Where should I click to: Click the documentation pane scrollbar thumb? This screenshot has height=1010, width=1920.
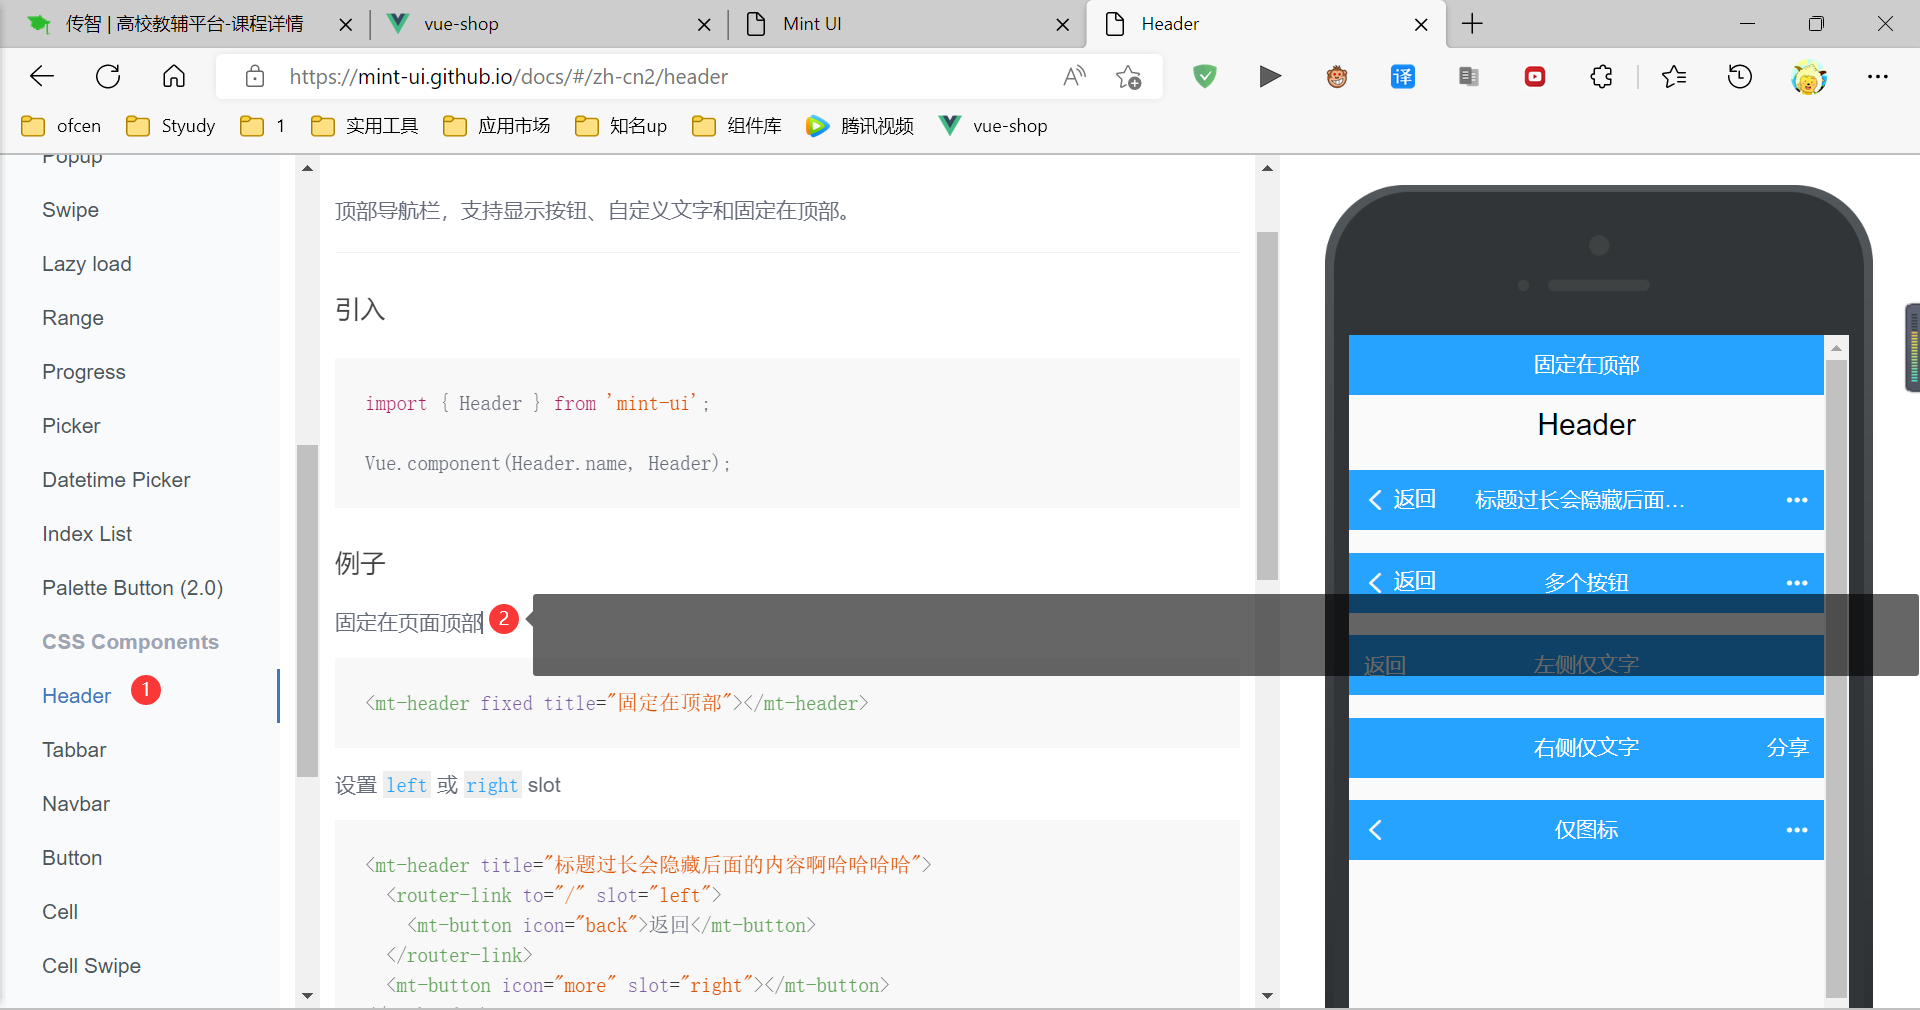coord(1267,406)
